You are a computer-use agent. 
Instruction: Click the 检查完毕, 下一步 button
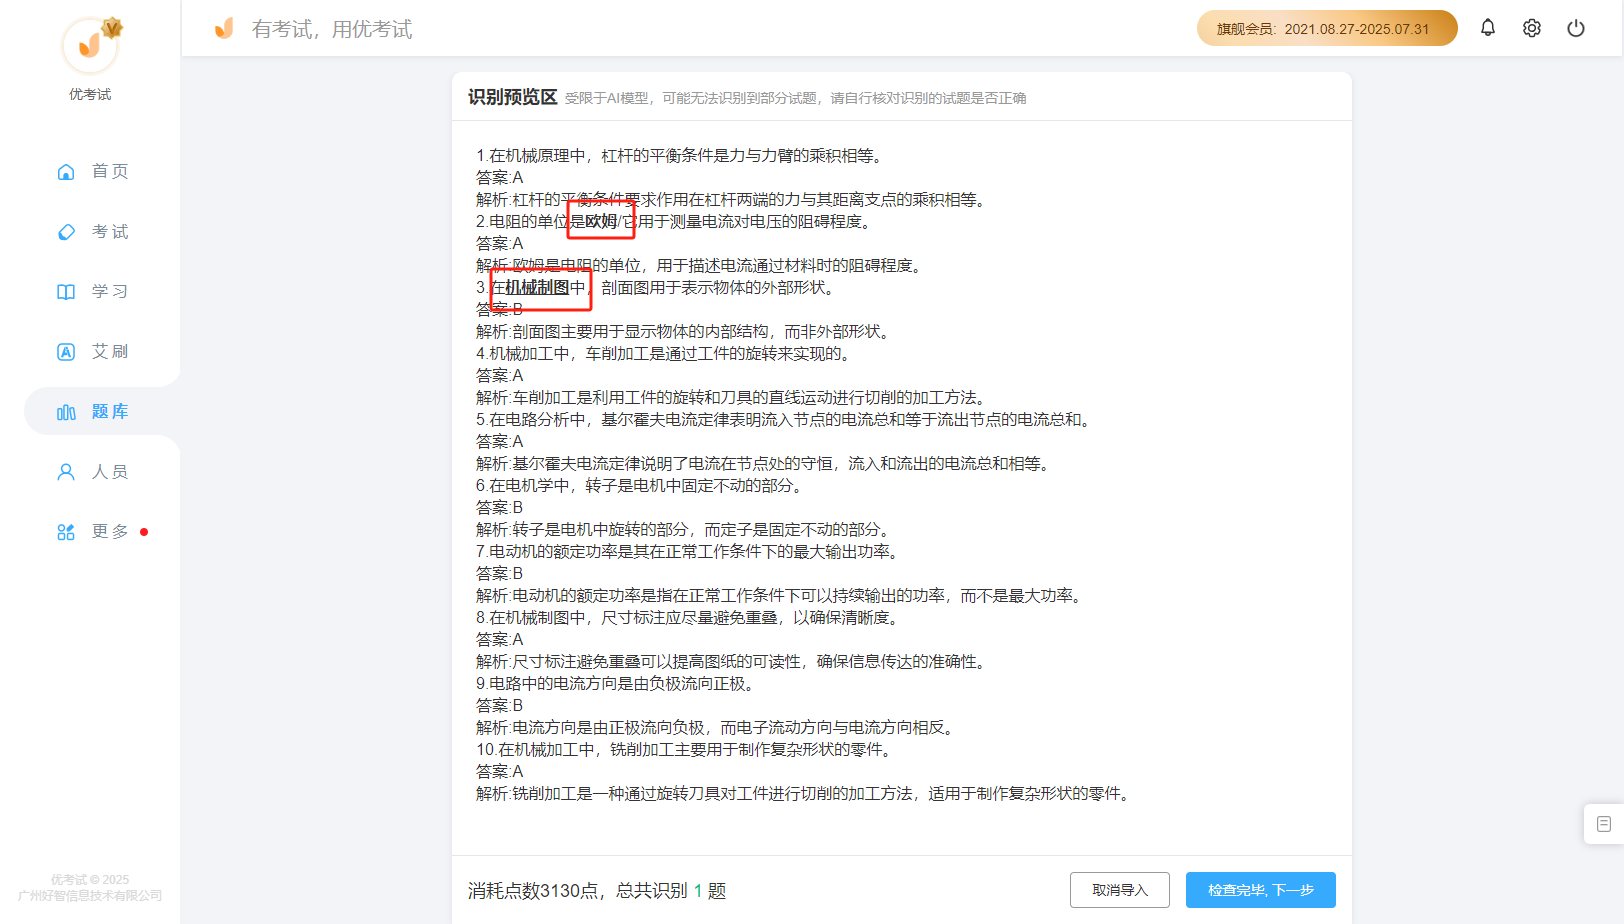(x=1261, y=890)
